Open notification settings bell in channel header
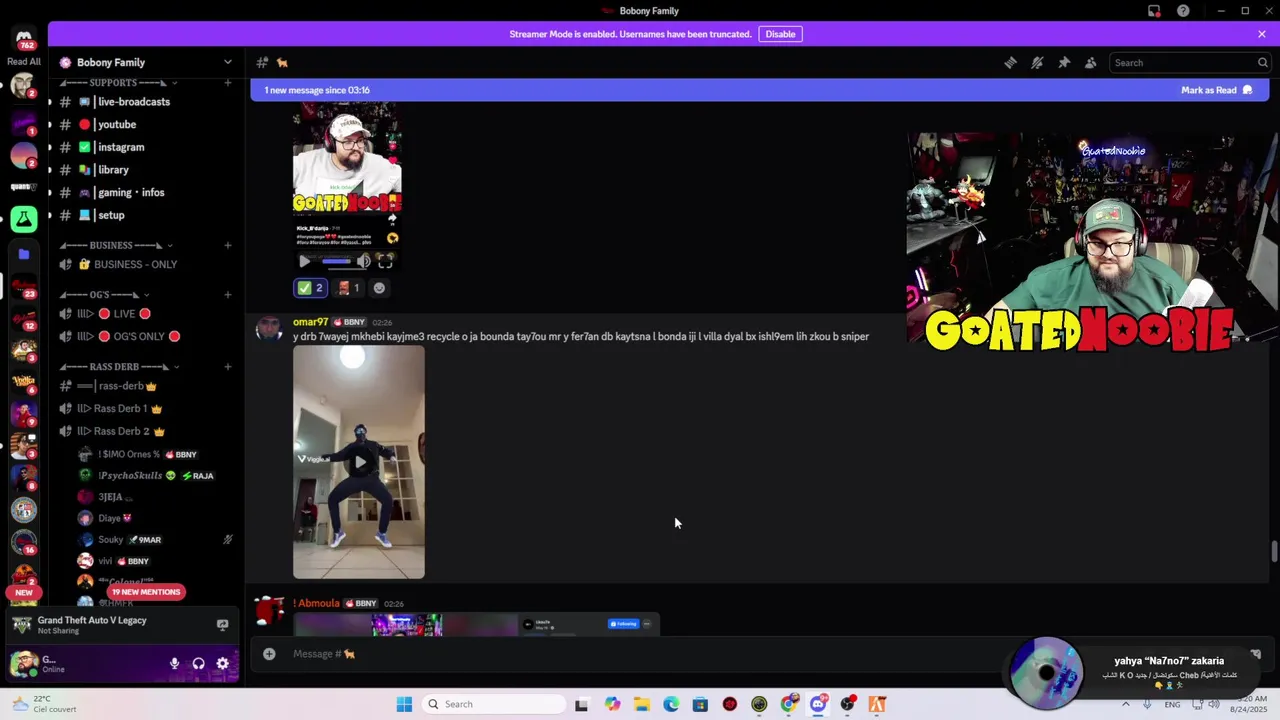Viewport: 1280px width, 720px height. [1037, 62]
